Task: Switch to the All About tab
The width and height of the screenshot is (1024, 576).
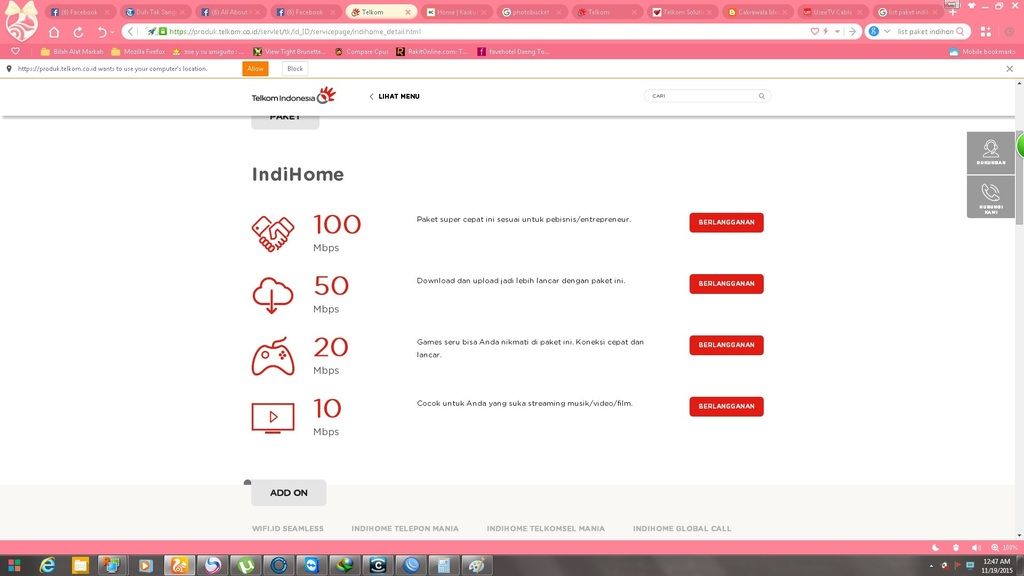Action: pos(231,12)
